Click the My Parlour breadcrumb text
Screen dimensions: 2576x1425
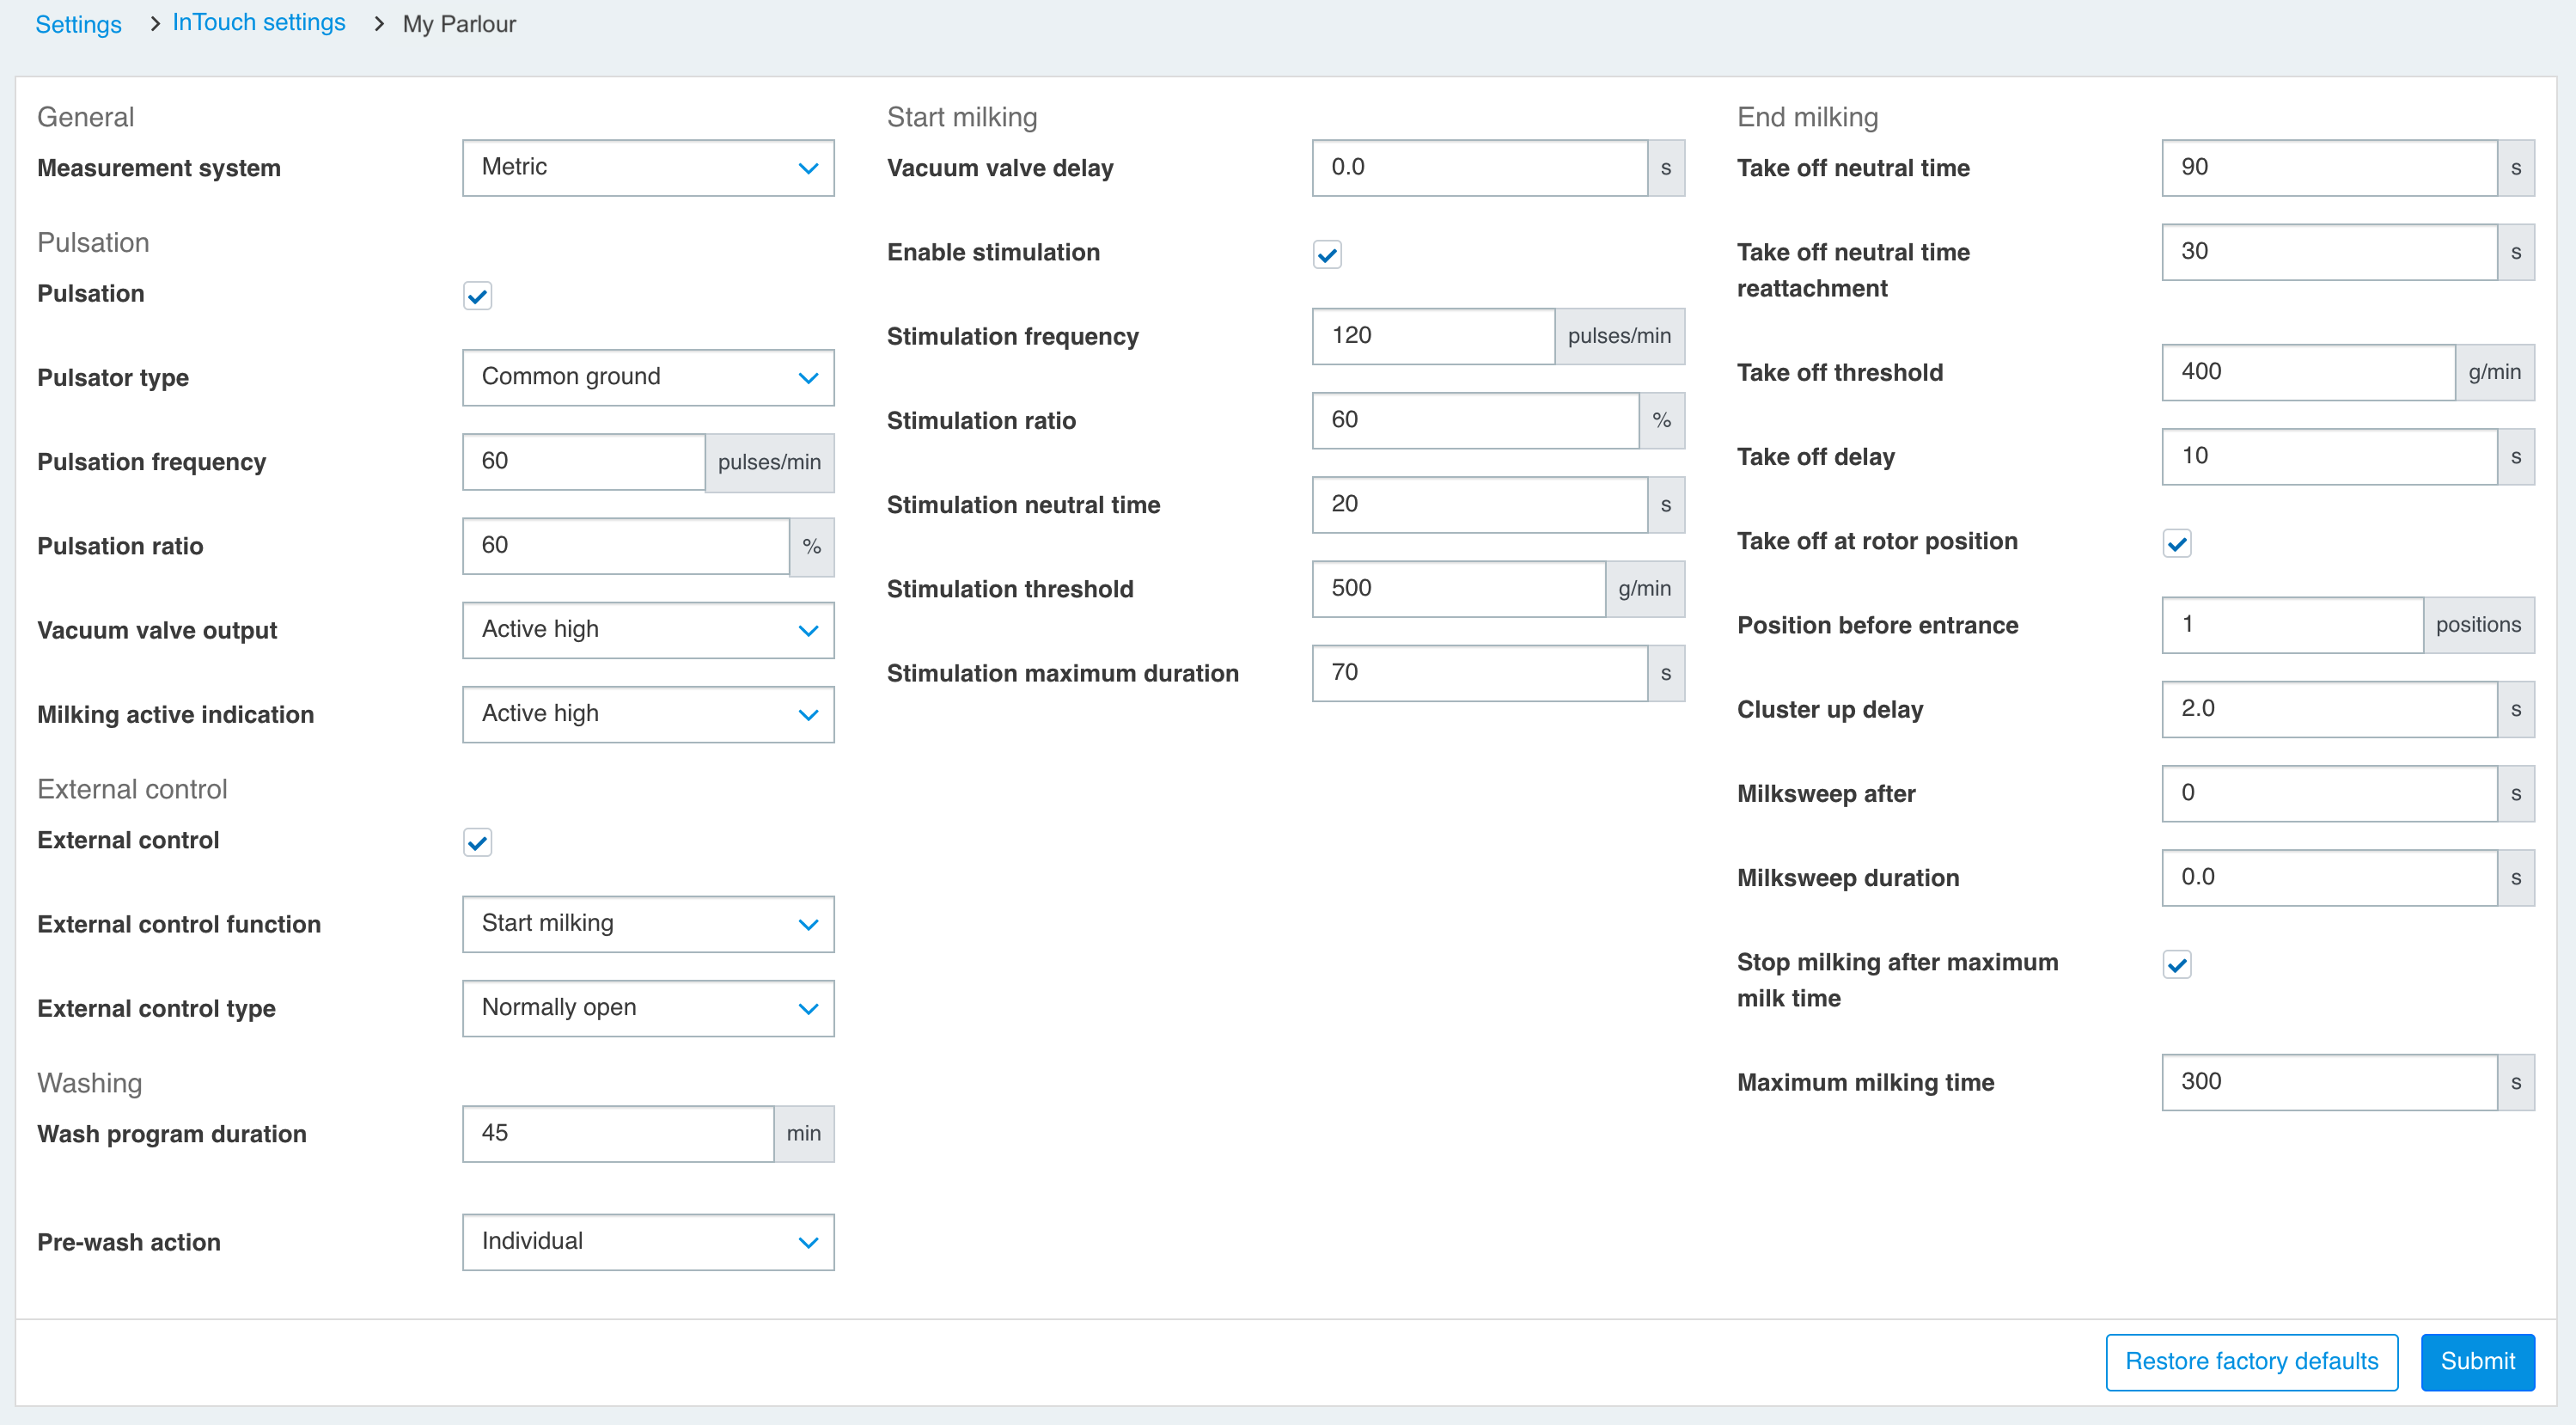459,24
